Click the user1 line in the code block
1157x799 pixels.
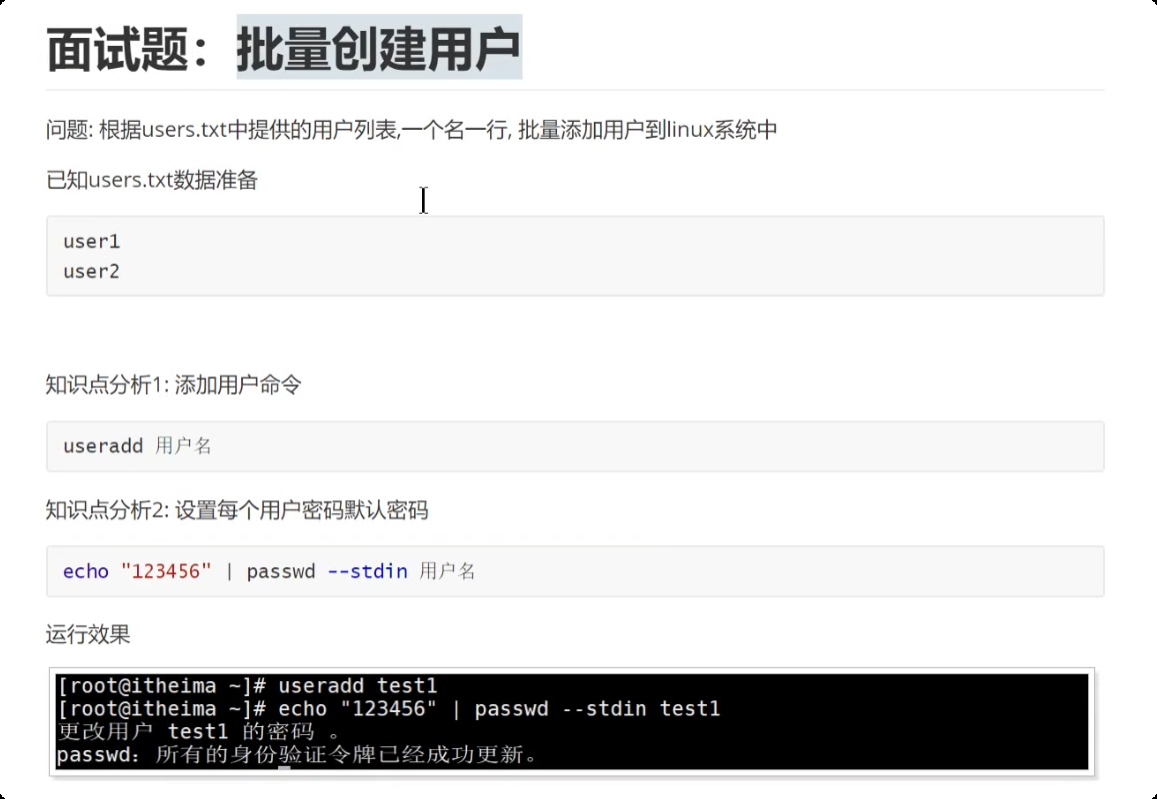click(x=91, y=241)
